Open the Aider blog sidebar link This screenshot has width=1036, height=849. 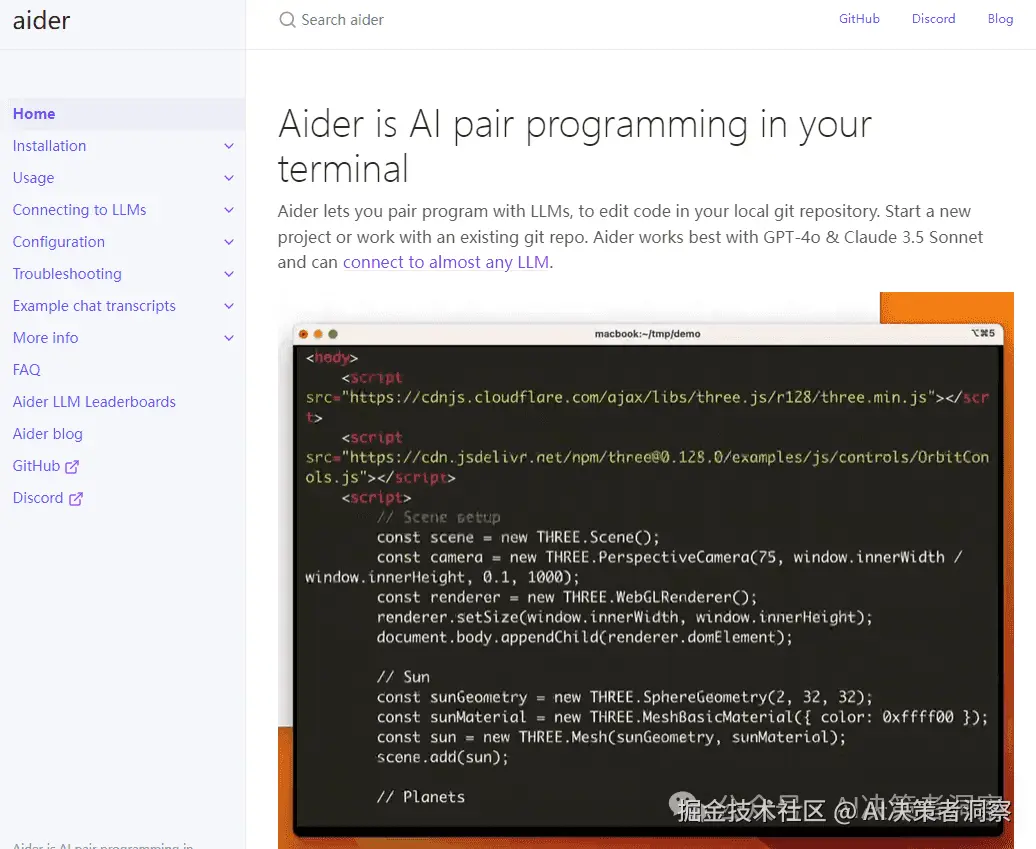tap(48, 434)
